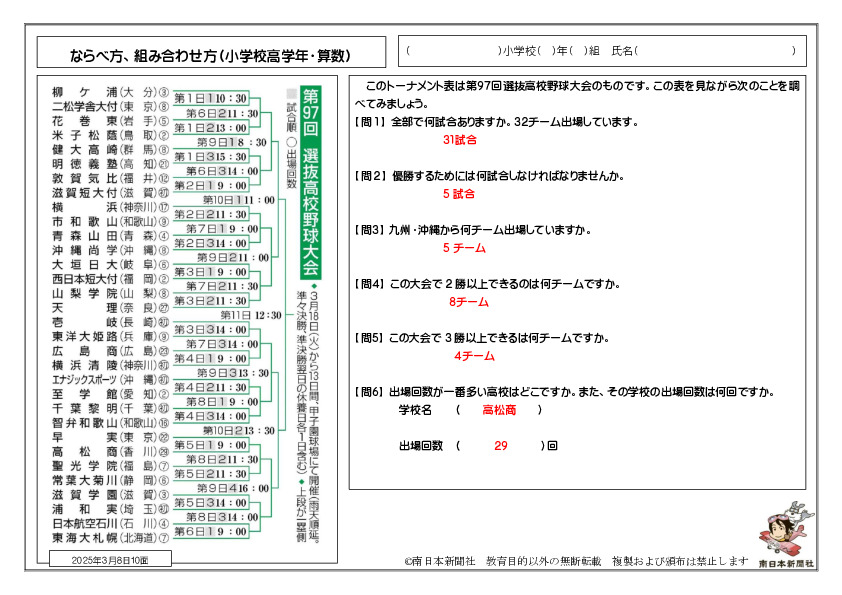
Task: Click the circled 27 beside 天理 (奈良)
Action: tap(163, 308)
